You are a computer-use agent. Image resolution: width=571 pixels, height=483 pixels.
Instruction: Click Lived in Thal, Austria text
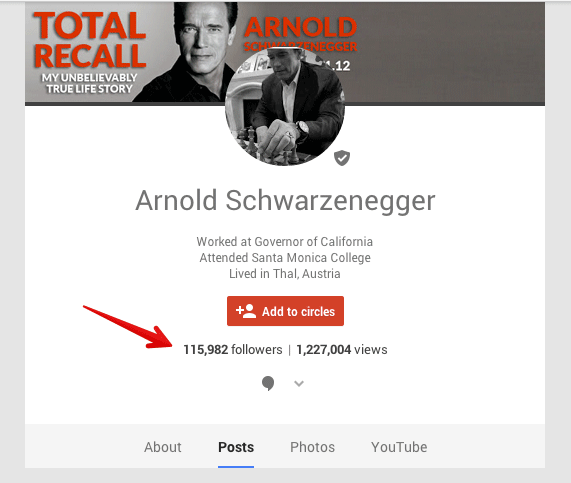tap(285, 274)
